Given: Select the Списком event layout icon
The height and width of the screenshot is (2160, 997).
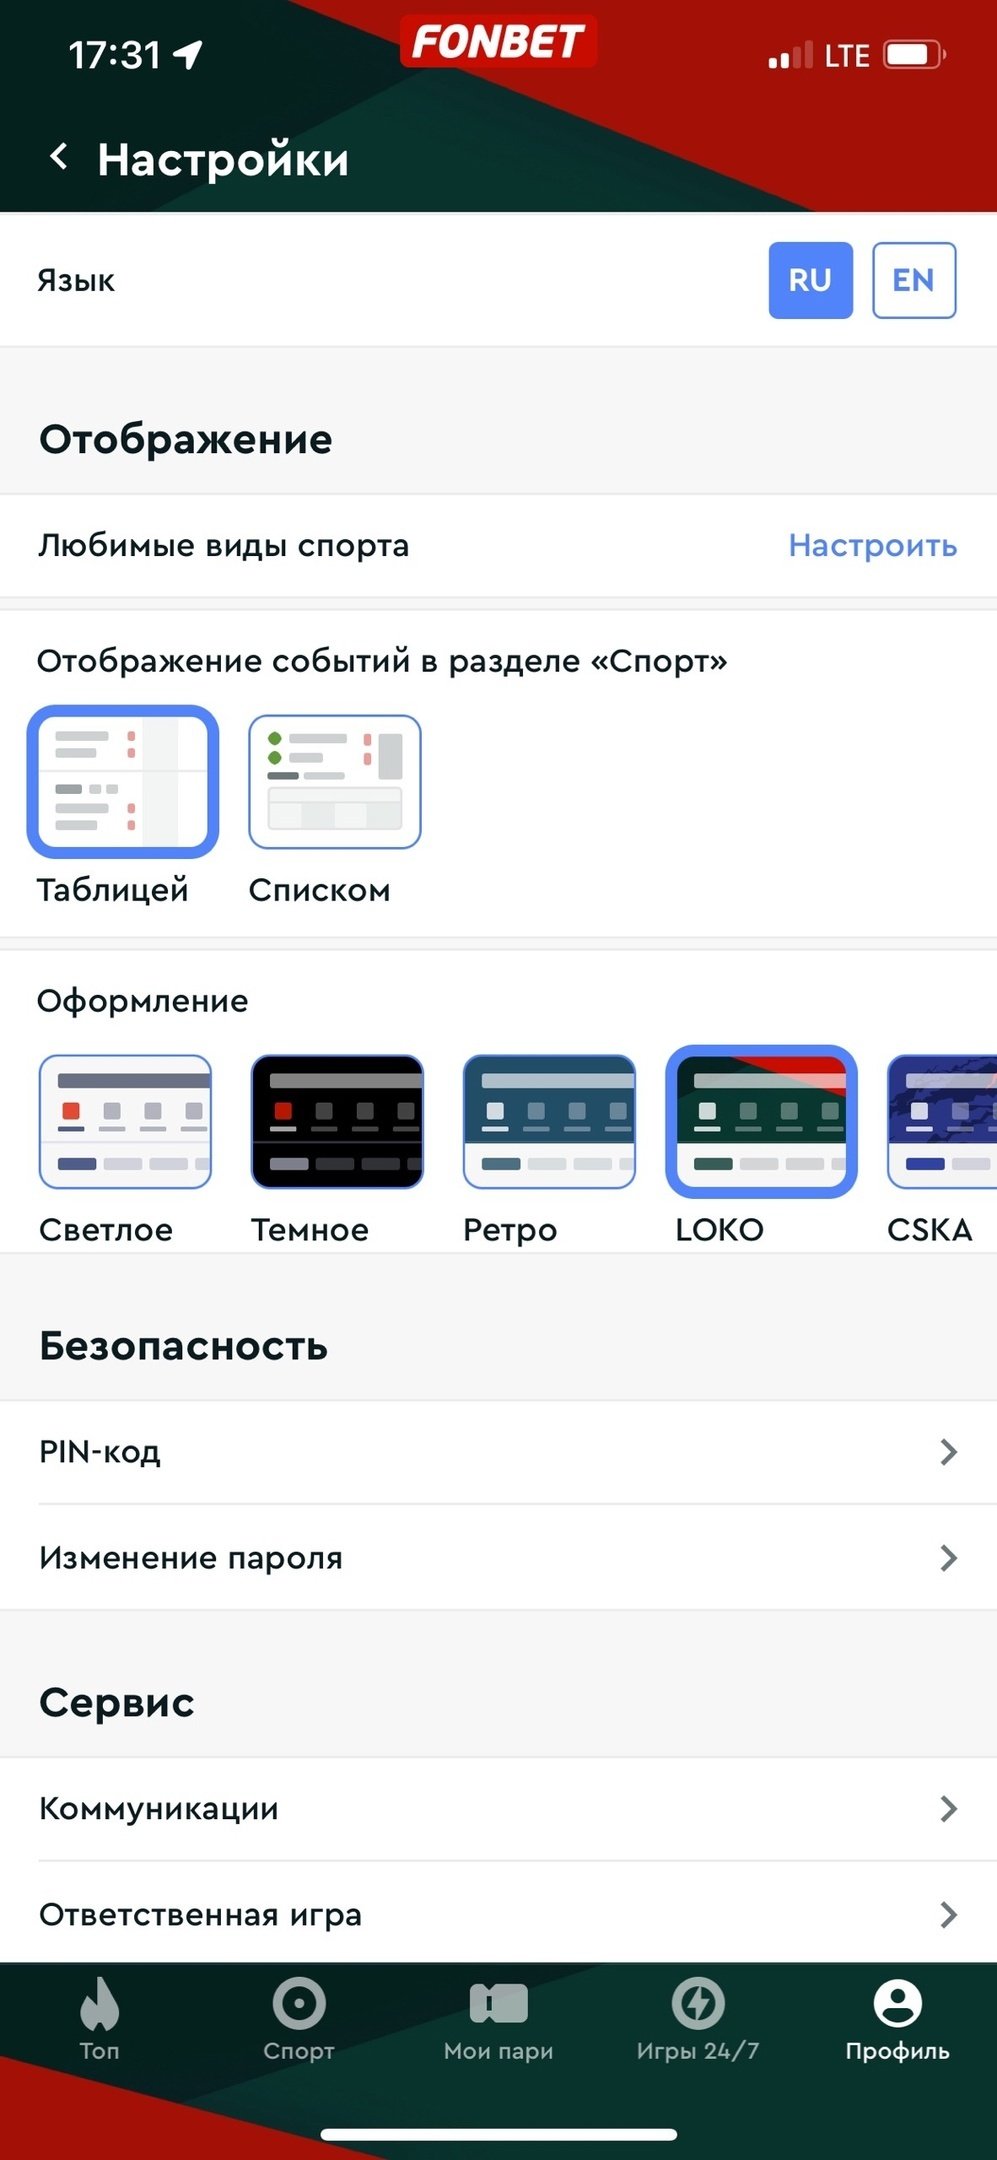Looking at the screenshot, I should (x=334, y=781).
